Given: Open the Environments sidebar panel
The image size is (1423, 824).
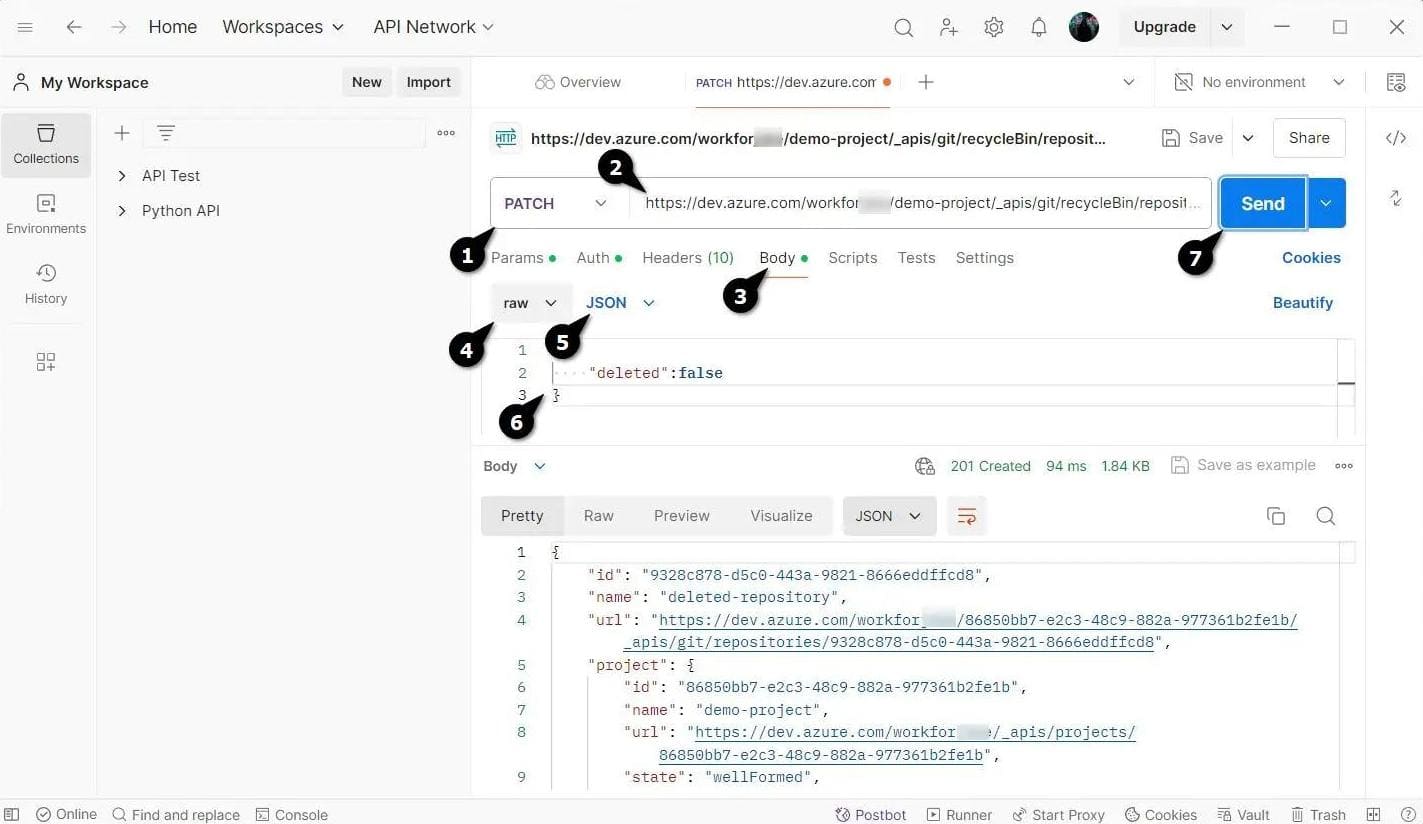Looking at the screenshot, I should 46,215.
